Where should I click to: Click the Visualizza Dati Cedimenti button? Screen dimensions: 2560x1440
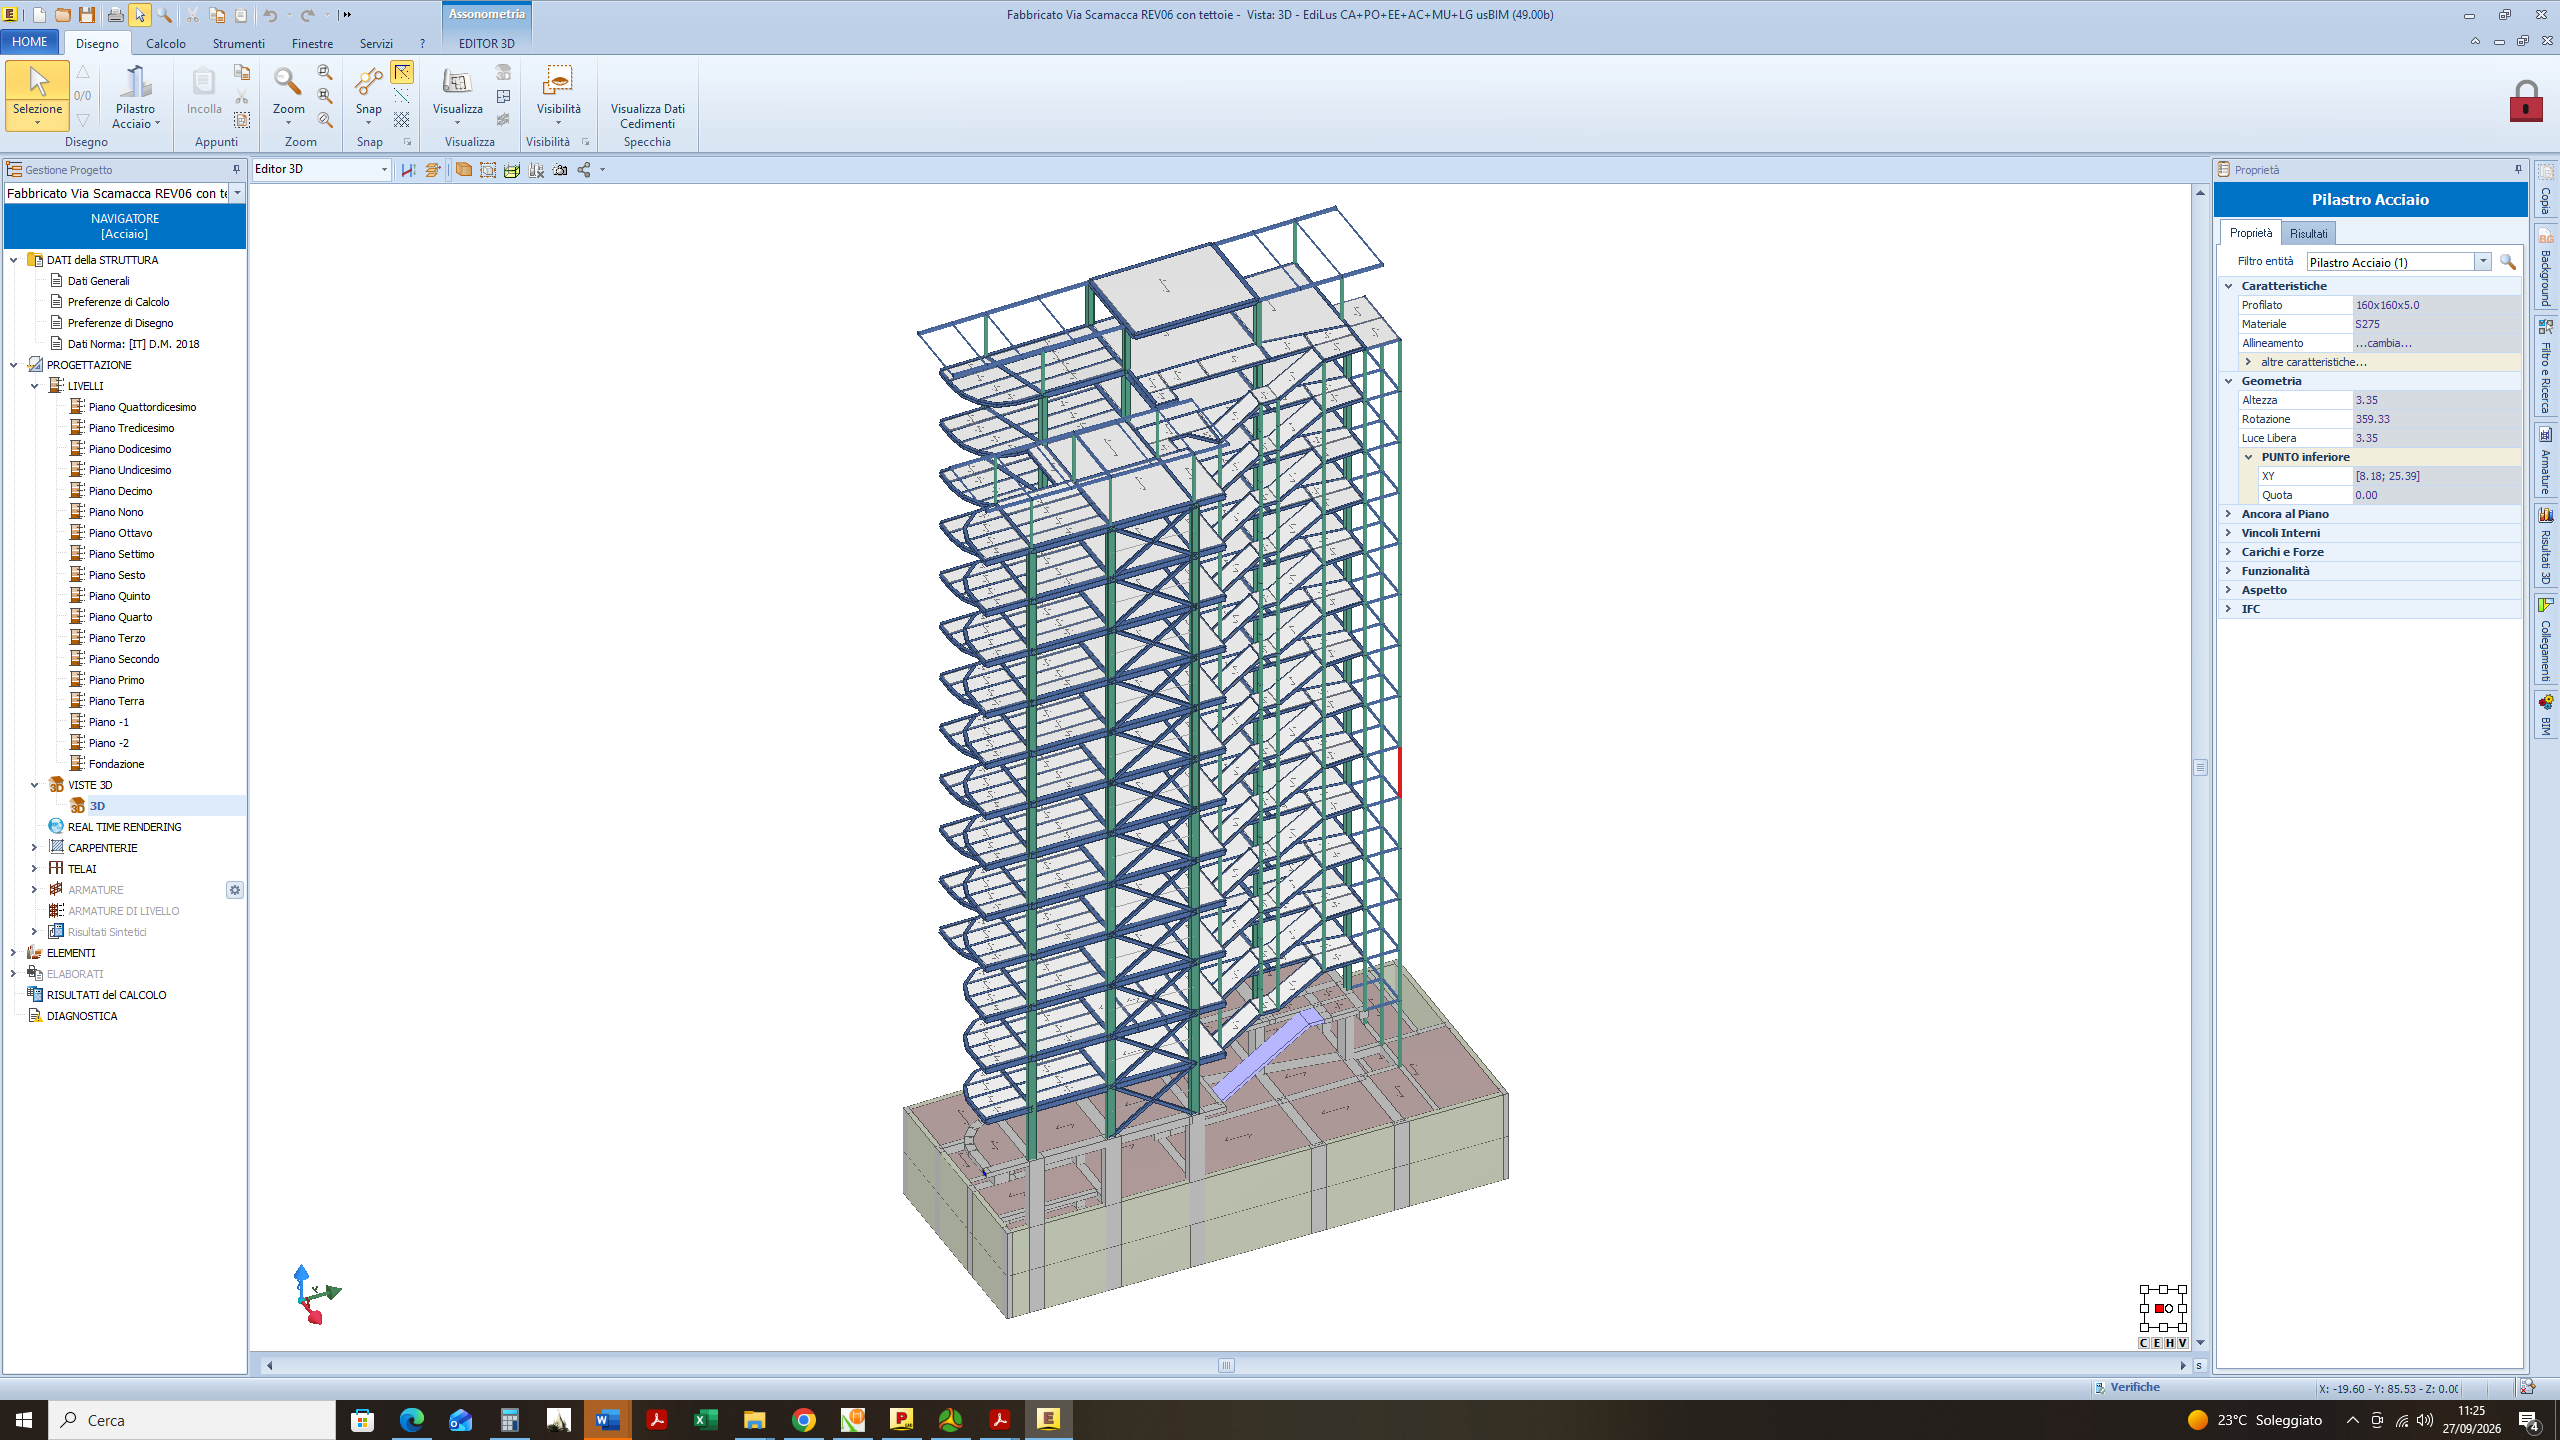647,116
